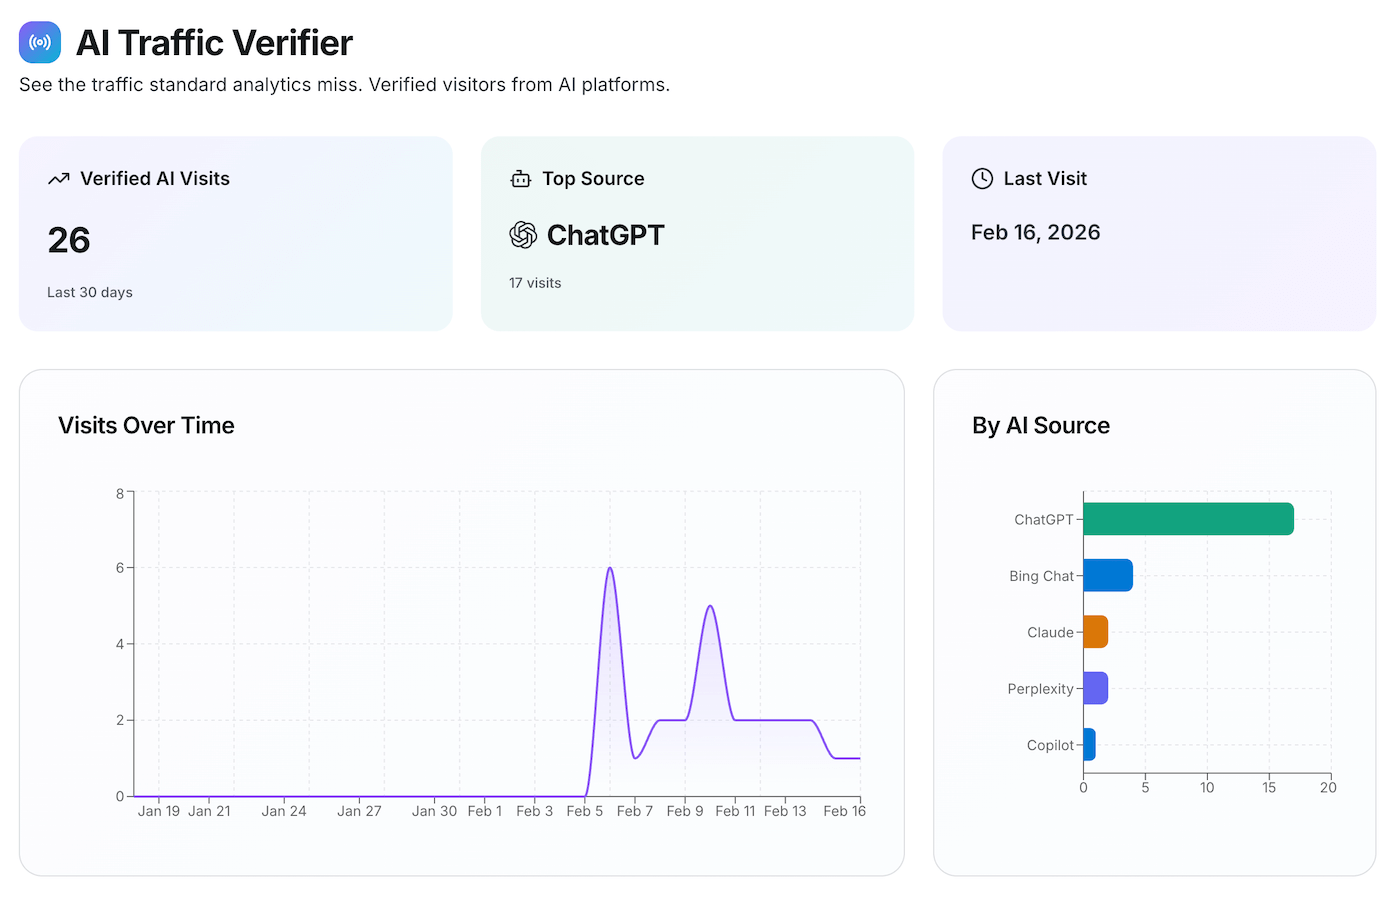Click the Top Source card
The image size is (1400, 900).
click(697, 233)
